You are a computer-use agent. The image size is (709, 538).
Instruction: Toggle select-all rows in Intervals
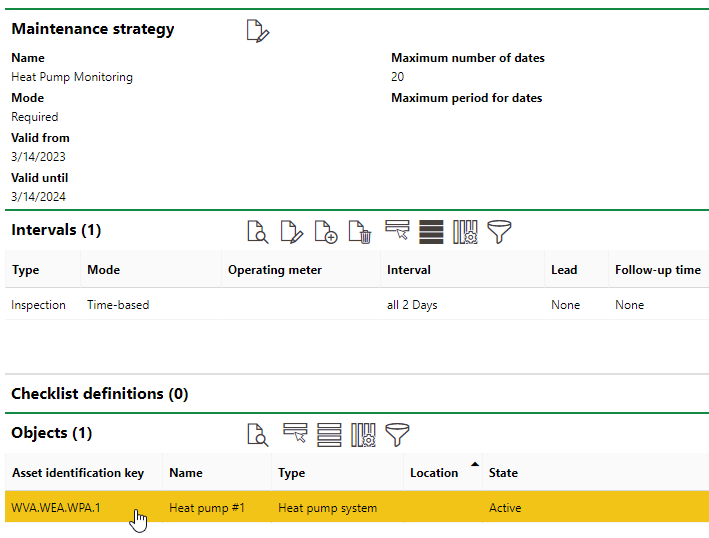pyautogui.click(x=431, y=232)
